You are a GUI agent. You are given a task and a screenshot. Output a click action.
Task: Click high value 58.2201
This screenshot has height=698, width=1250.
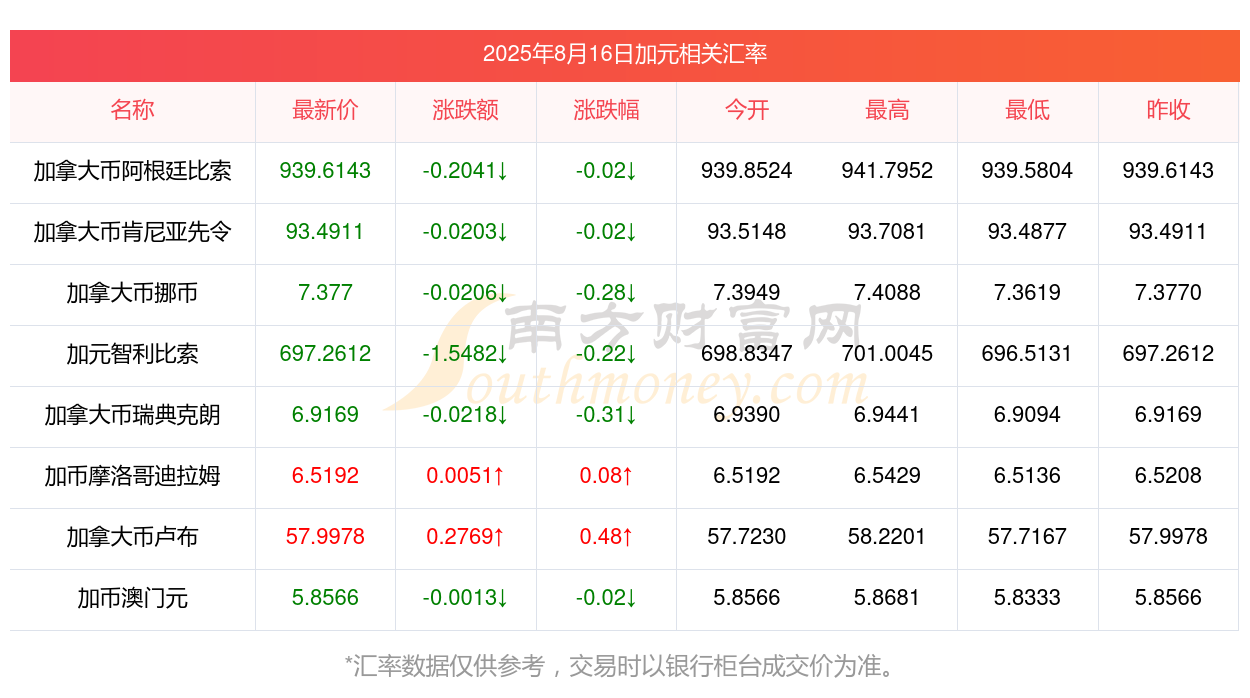coord(887,537)
